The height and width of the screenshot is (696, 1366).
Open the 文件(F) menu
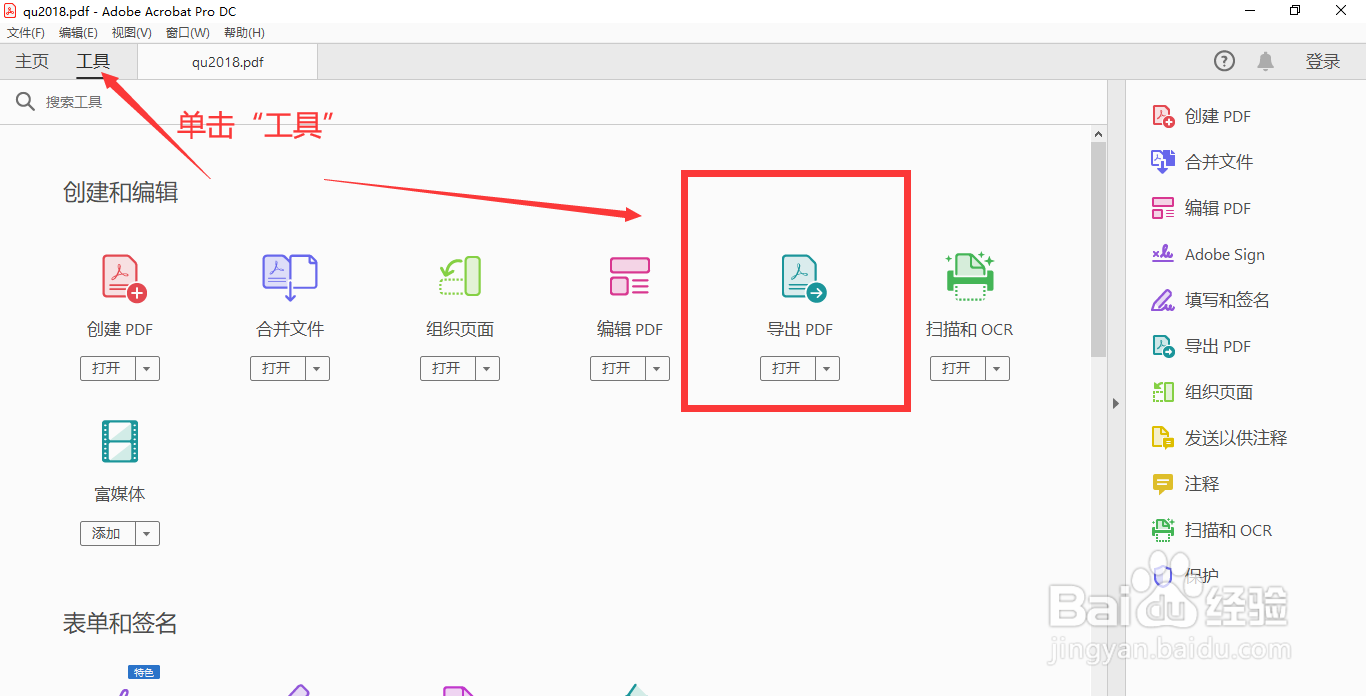tap(26, 33)
